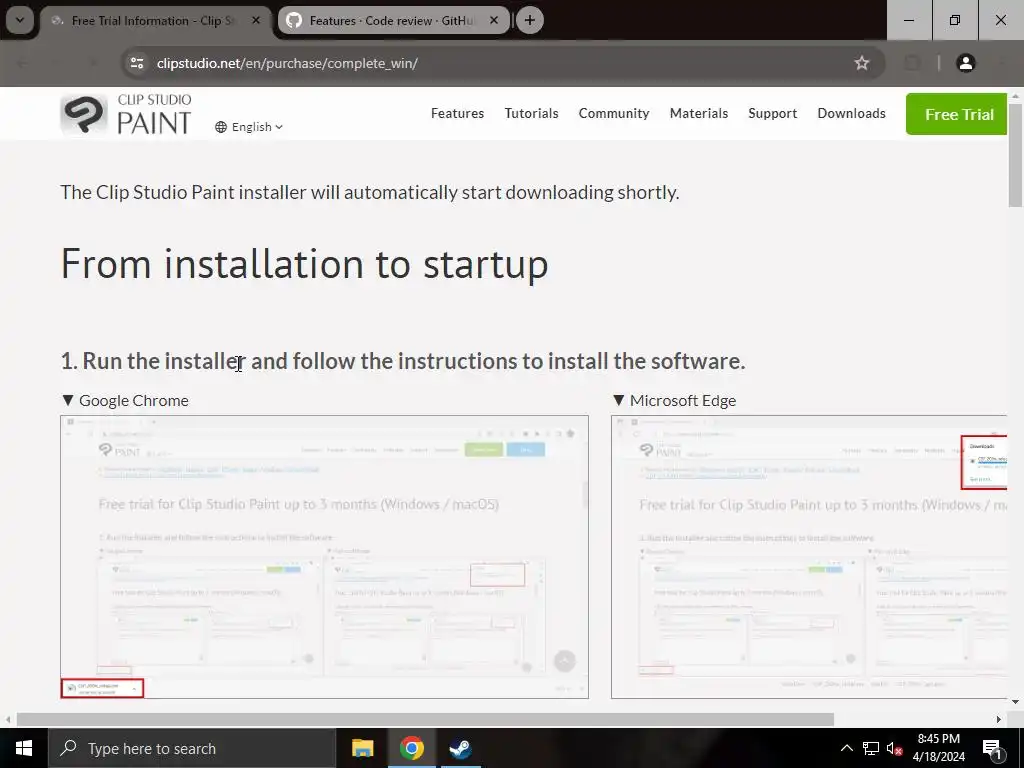Screen dimensions: 1024x768
Task: Open Features menu item
Action: click(457, 114)
